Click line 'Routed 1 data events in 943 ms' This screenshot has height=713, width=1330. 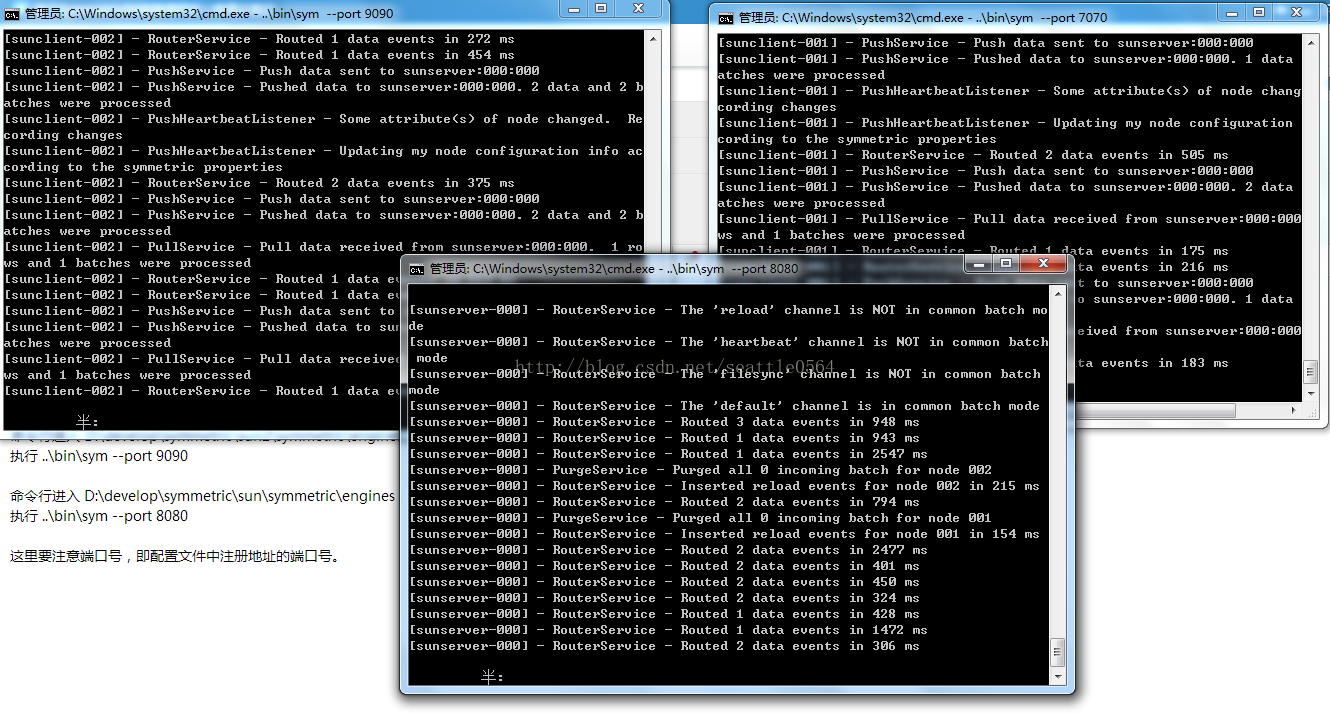(x=664, y=438)
